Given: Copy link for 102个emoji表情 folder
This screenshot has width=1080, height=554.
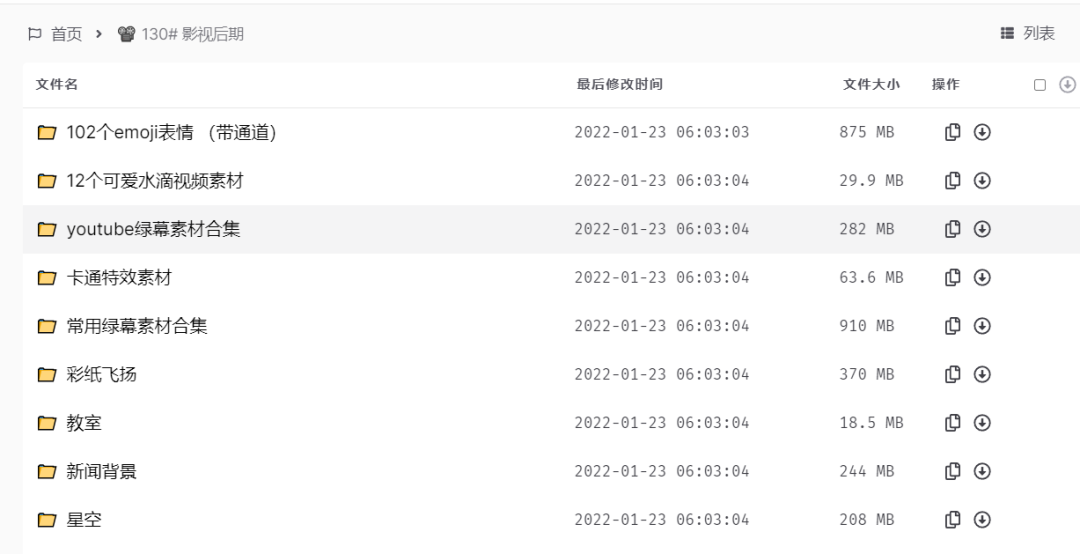Looking at the screenshot, I should pyautogui.click(x=953, y=132).
